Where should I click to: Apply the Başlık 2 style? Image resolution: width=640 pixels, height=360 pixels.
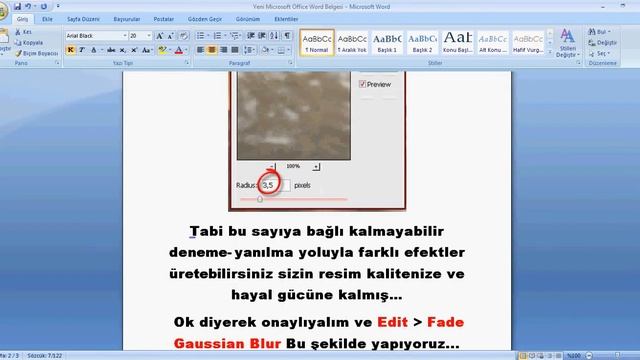coord(422,42)
